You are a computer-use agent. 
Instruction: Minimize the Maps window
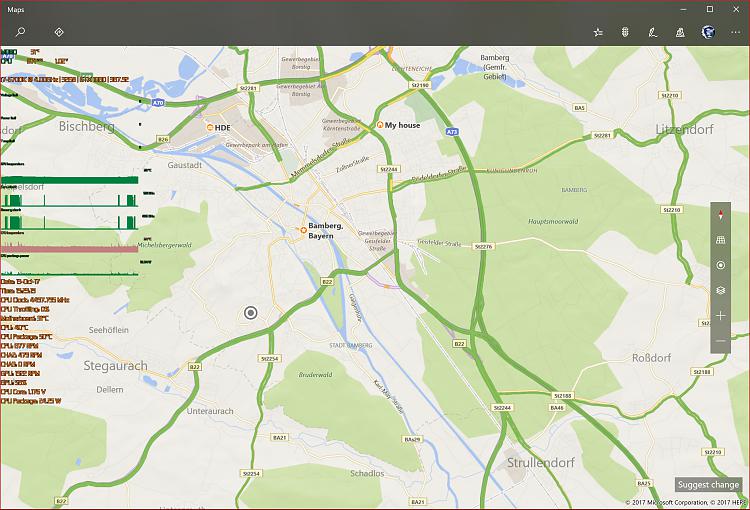pyautogui.click(x=684, y=9)
